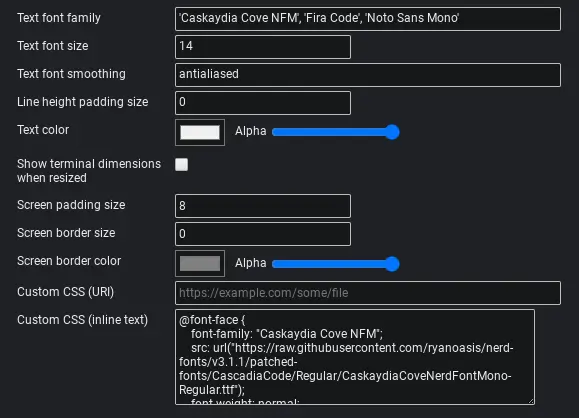The image size is (579, 418).
Task: Click the '@font-face {' line in CSS
Action: click(212, 320)
